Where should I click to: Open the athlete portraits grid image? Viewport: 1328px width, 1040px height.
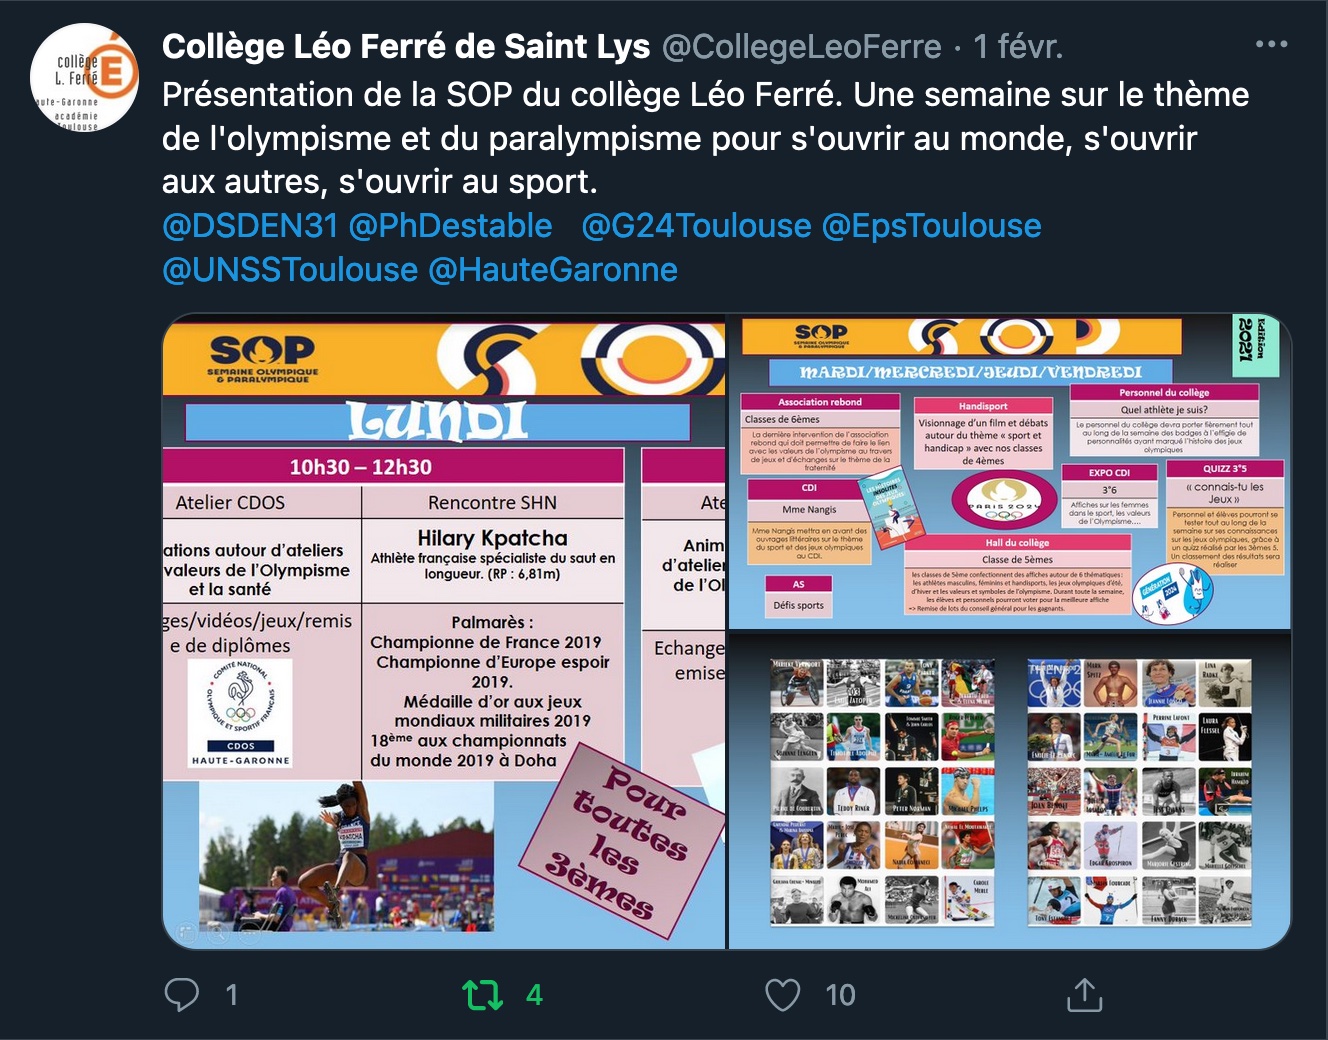tap(1010, 791)
